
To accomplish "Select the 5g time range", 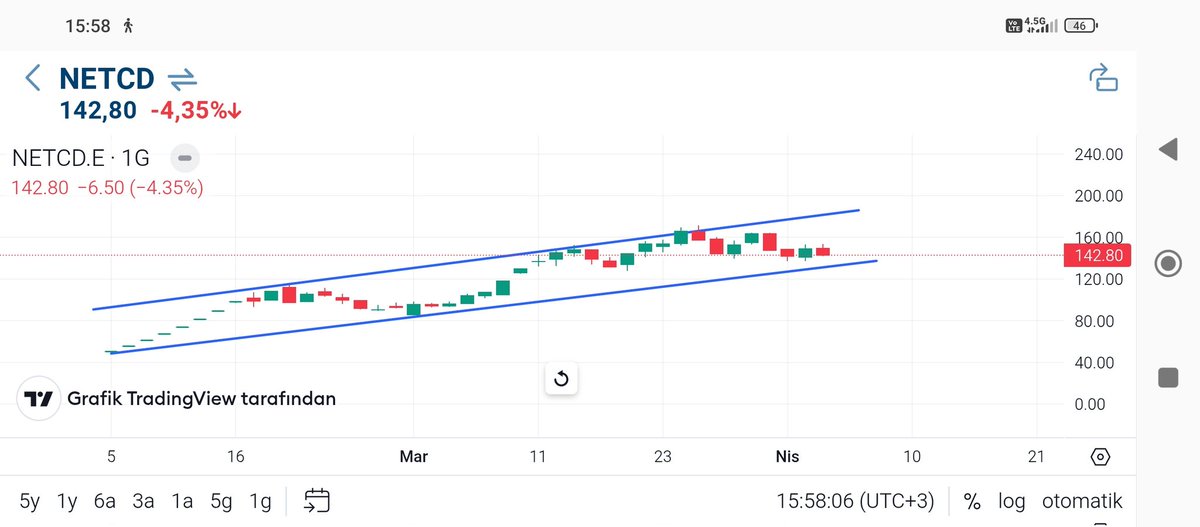I will pos(221,501).
